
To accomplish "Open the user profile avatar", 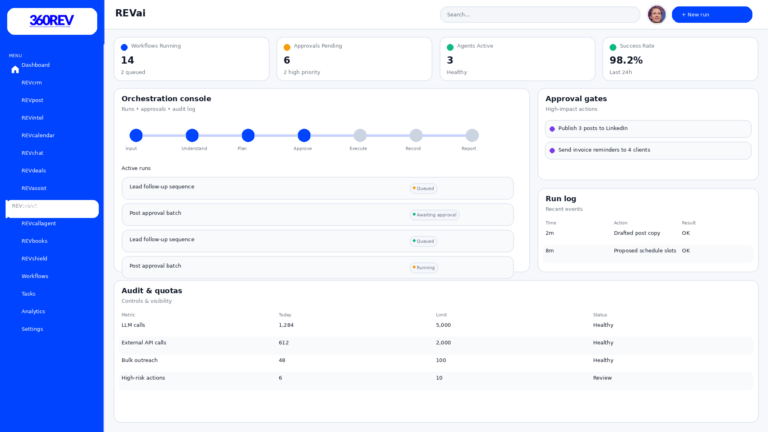I will tap(656, 14).
